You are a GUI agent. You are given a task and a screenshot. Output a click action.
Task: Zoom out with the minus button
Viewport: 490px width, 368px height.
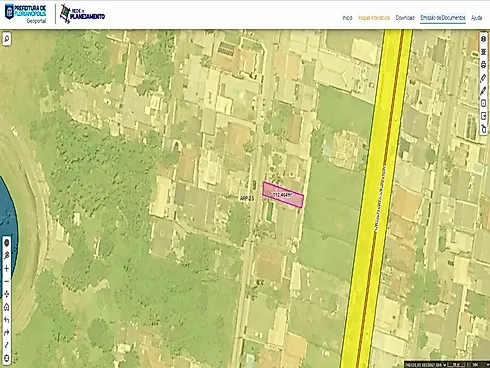pos(6,281)
